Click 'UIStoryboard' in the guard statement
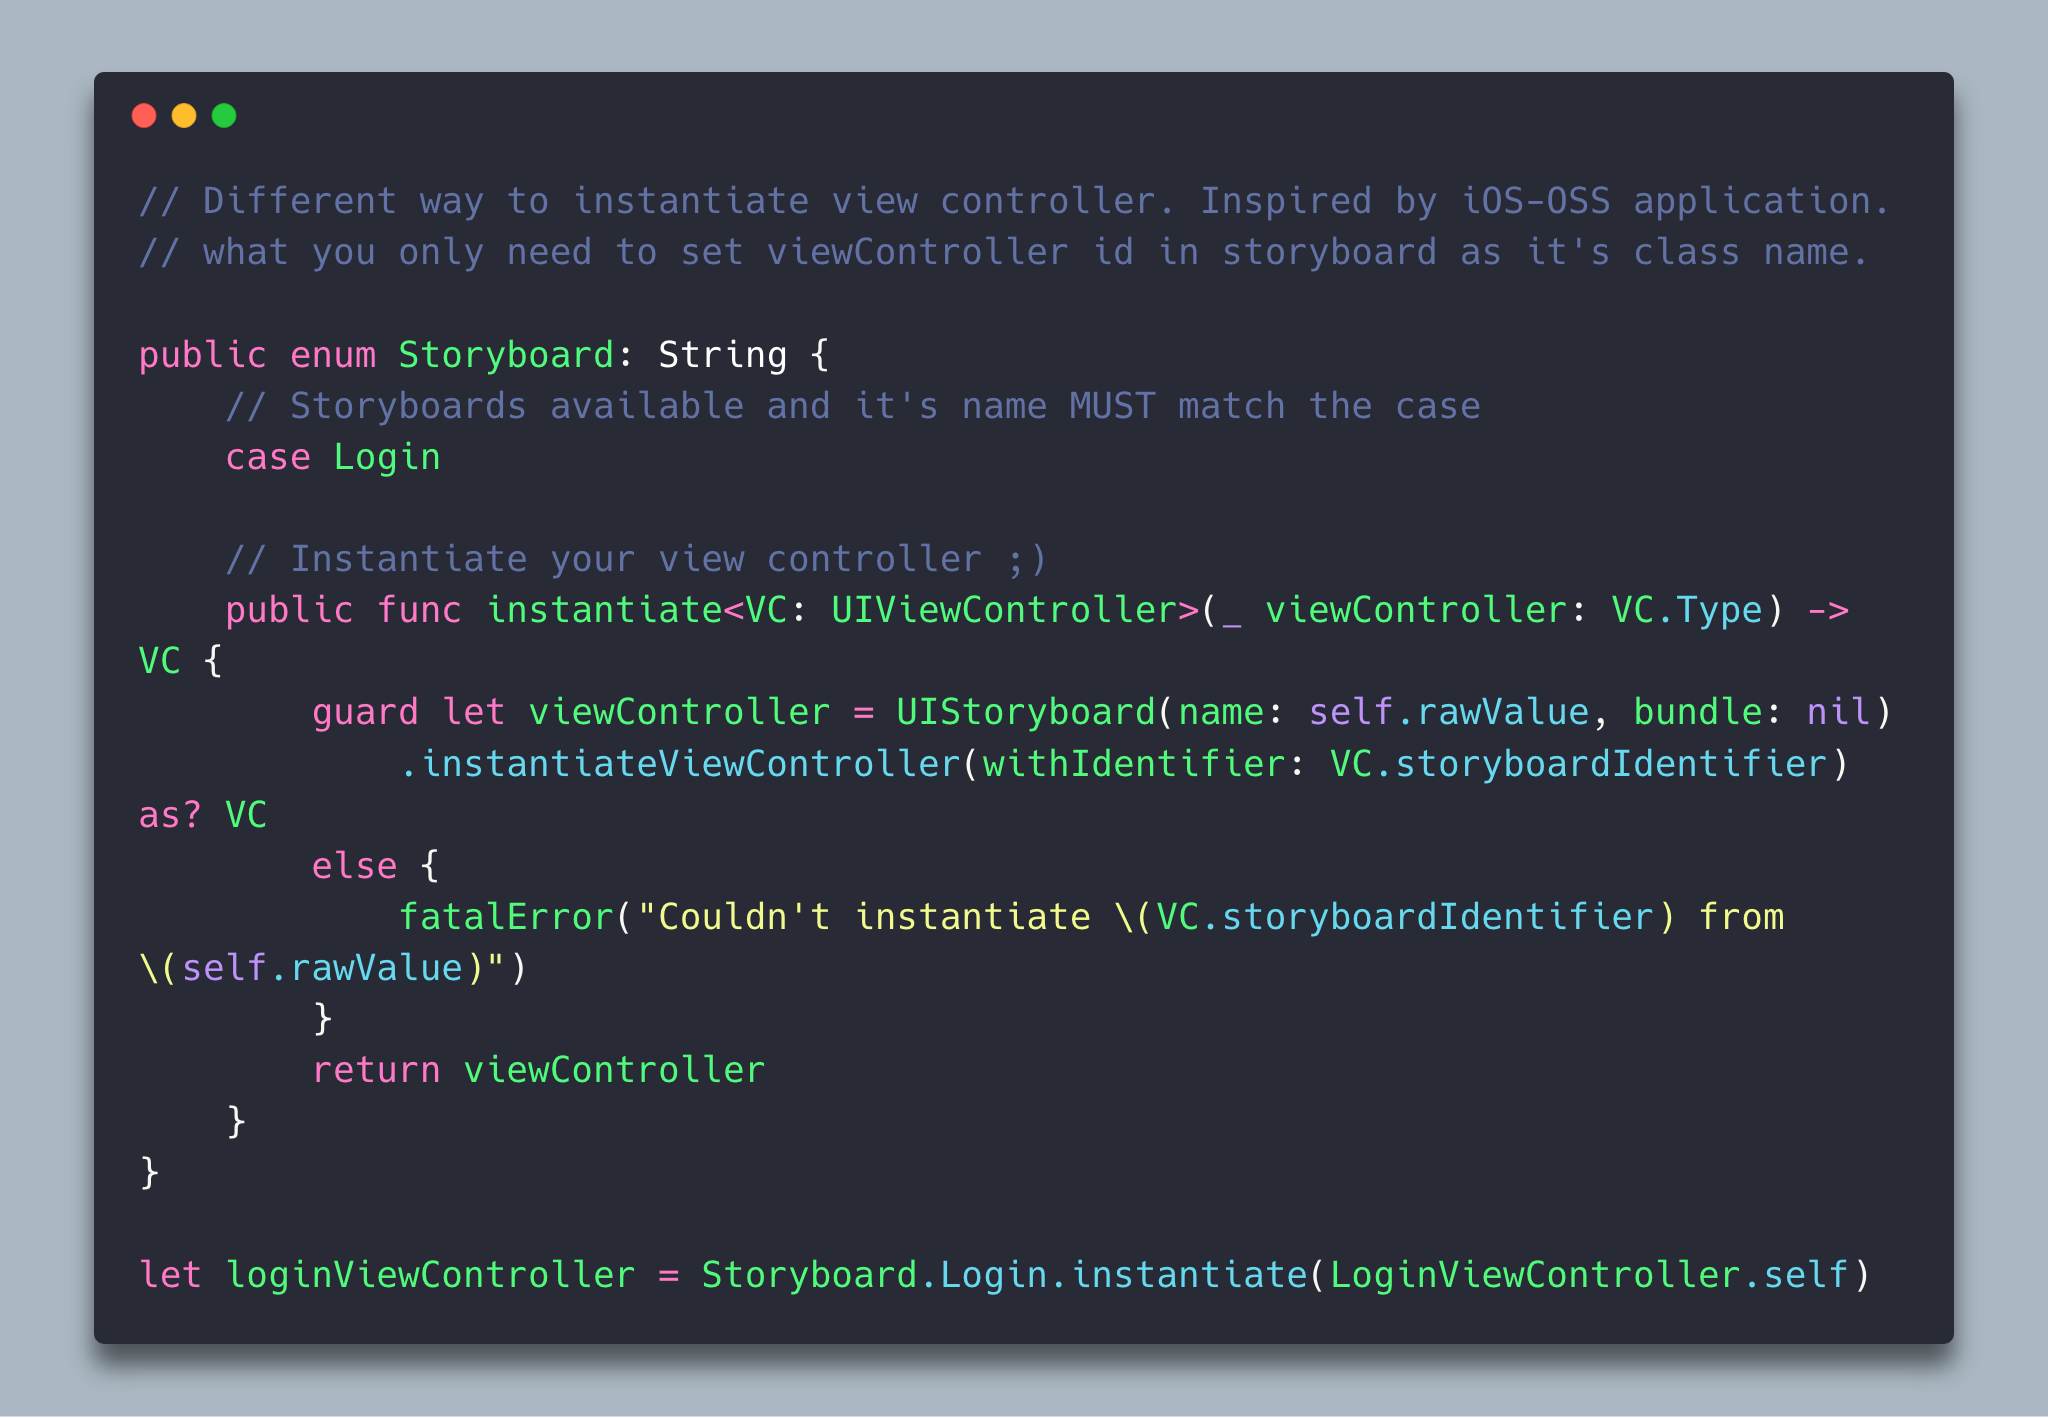This screenshot has width=2048, height=1418. coord(1025,712)
